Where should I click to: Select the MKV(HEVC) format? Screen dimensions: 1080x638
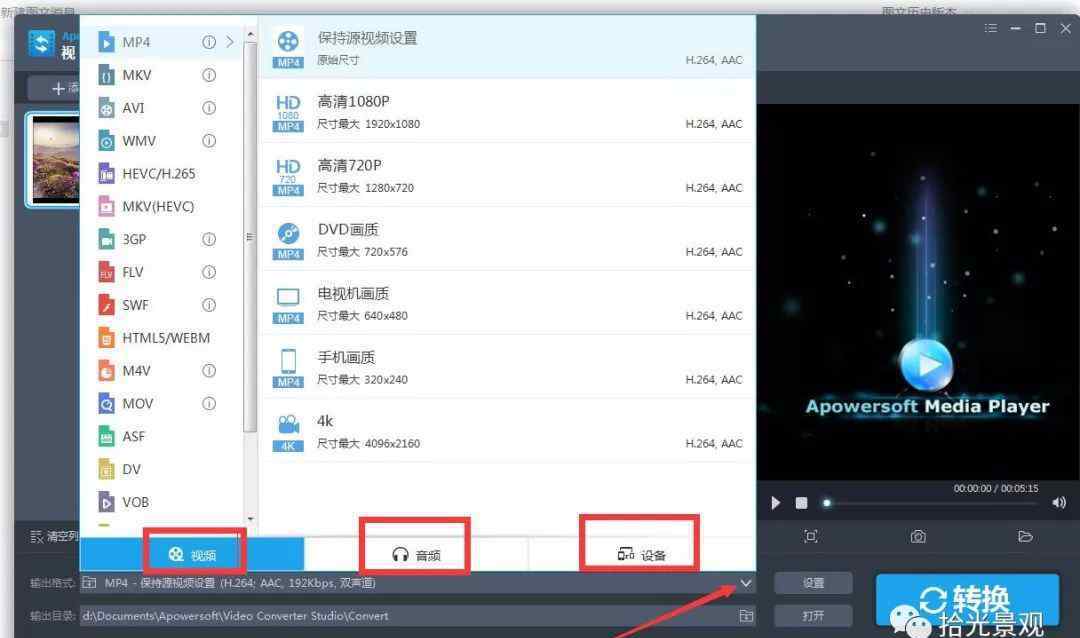click(x=161, y=207)
